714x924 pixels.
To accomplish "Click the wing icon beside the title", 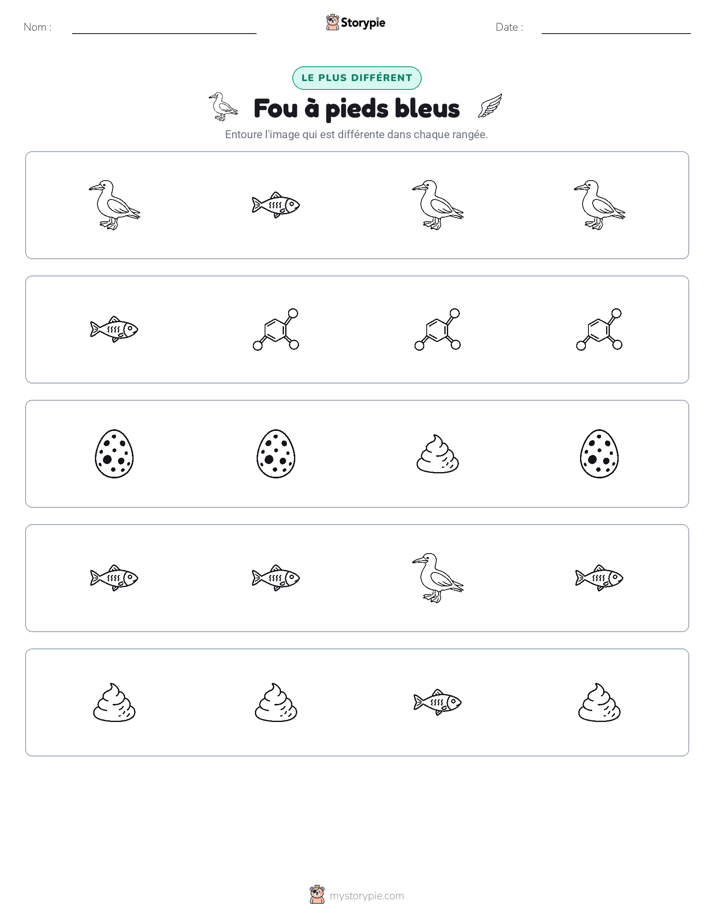I will (490, 107).
